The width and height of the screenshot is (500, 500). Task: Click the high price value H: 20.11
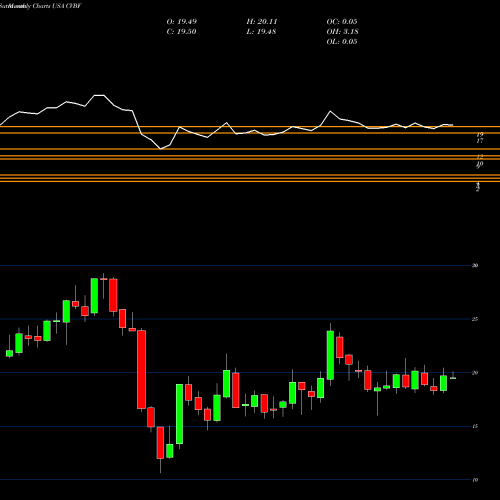(x=262, y=22)
